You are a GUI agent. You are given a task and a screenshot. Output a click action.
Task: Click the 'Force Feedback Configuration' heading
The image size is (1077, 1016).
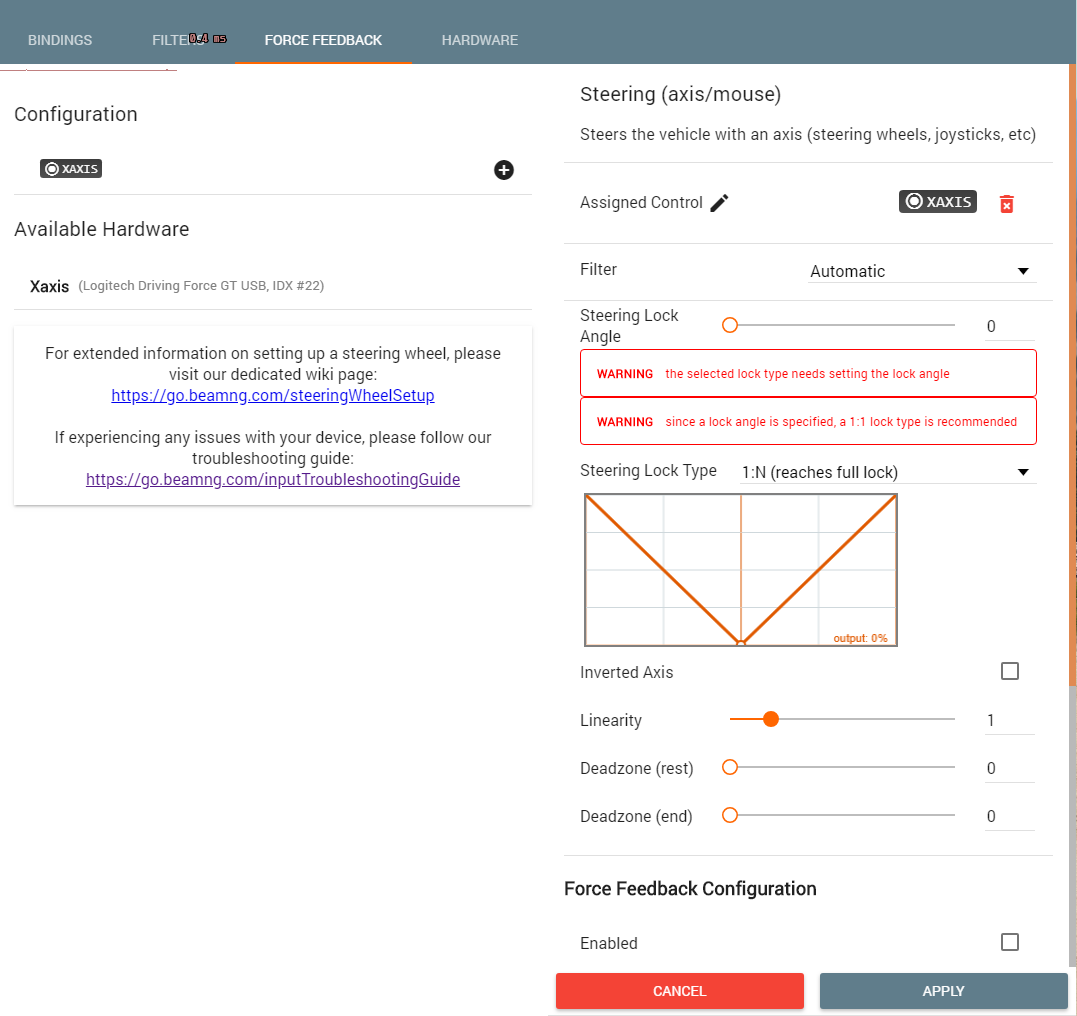(690, 889)
